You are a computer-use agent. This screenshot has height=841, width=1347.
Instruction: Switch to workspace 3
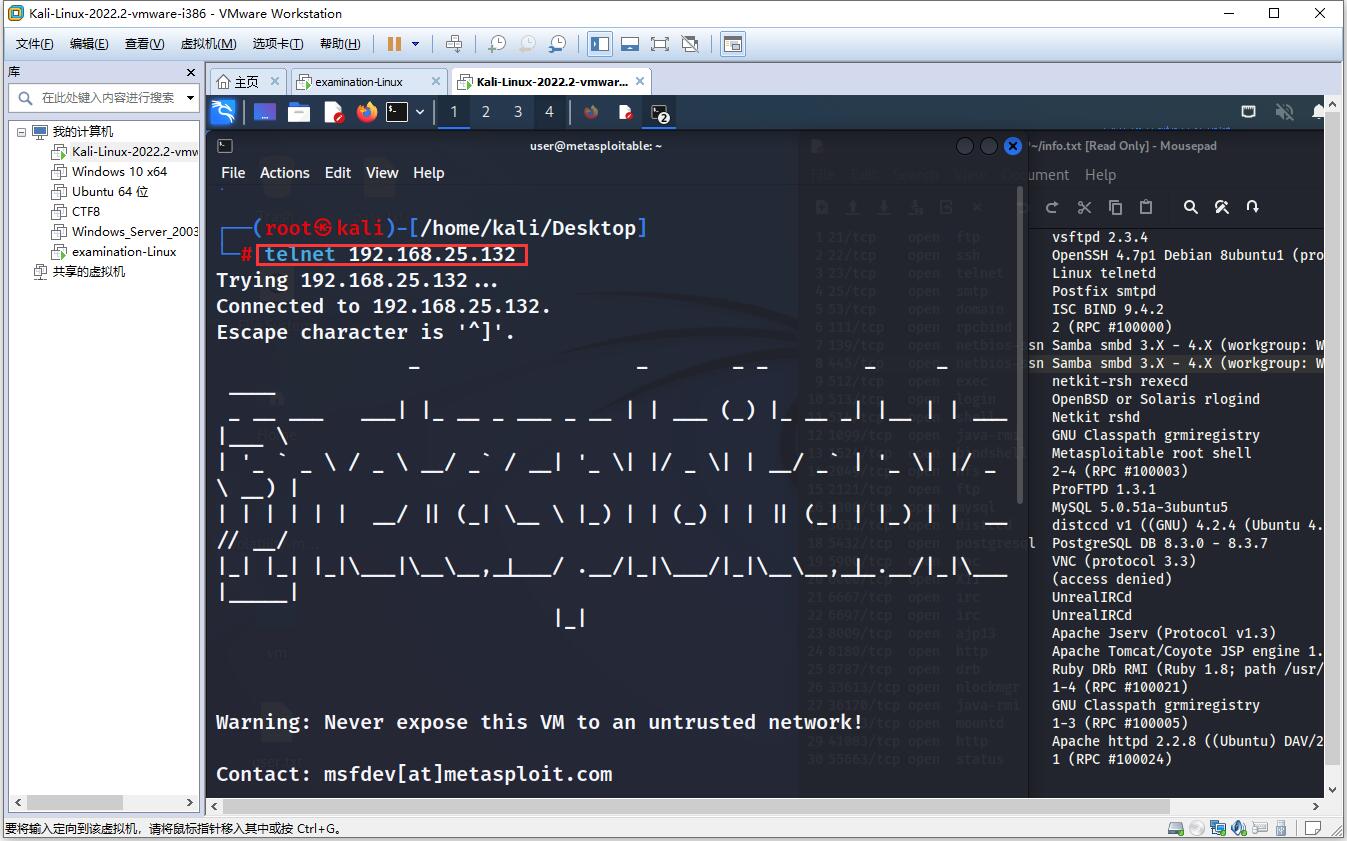coord(518,112)
